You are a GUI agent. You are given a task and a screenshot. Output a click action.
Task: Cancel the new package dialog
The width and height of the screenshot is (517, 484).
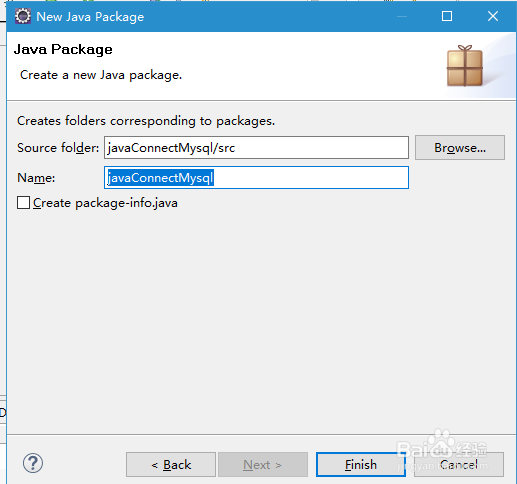(x=459, y=464)
